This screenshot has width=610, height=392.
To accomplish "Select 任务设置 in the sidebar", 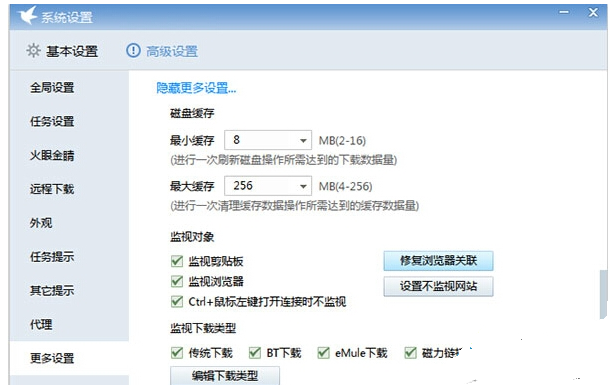I will coord(52,121).
